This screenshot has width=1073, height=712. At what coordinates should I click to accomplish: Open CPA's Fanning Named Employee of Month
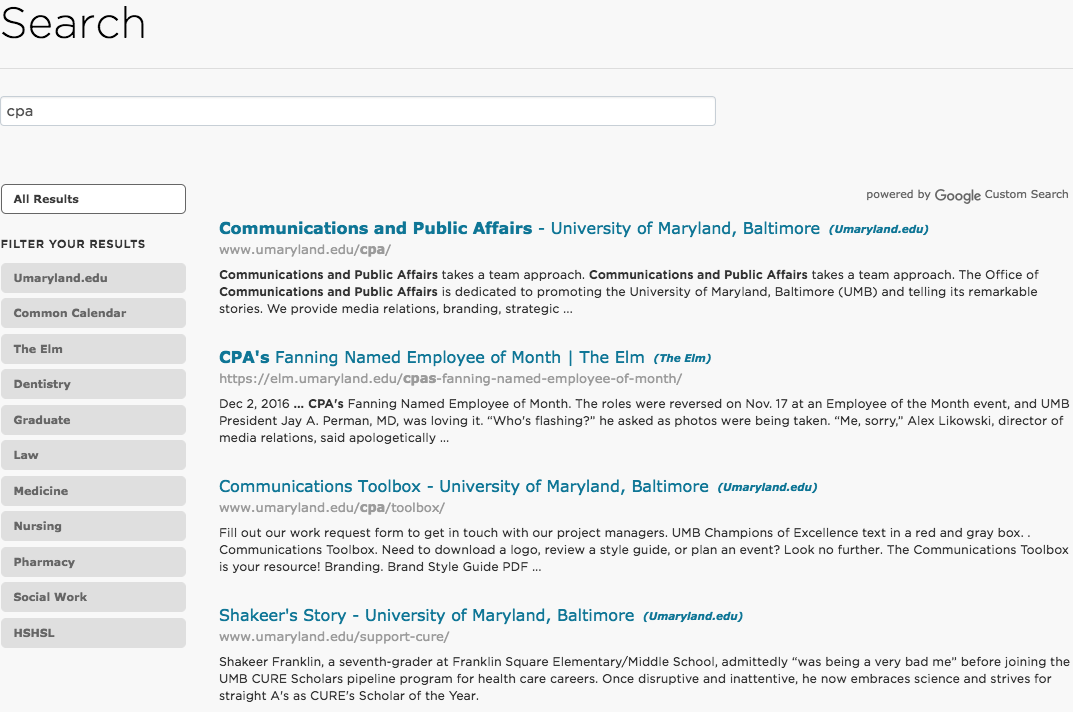click(x=431, y=358)
